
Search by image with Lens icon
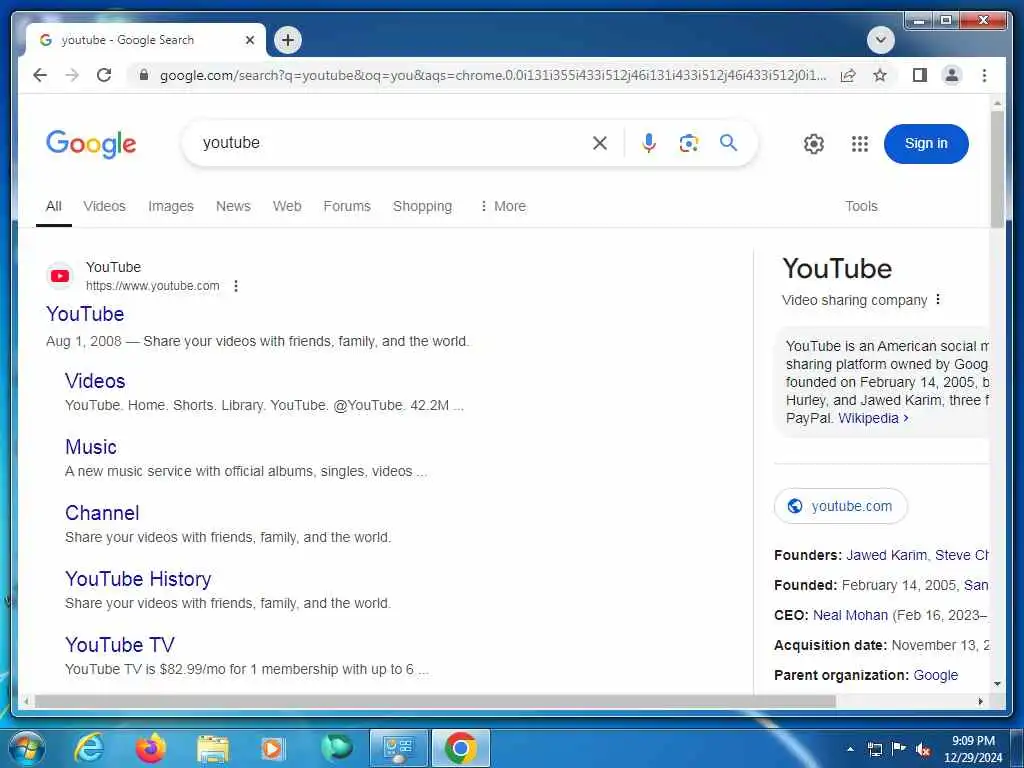688,143
